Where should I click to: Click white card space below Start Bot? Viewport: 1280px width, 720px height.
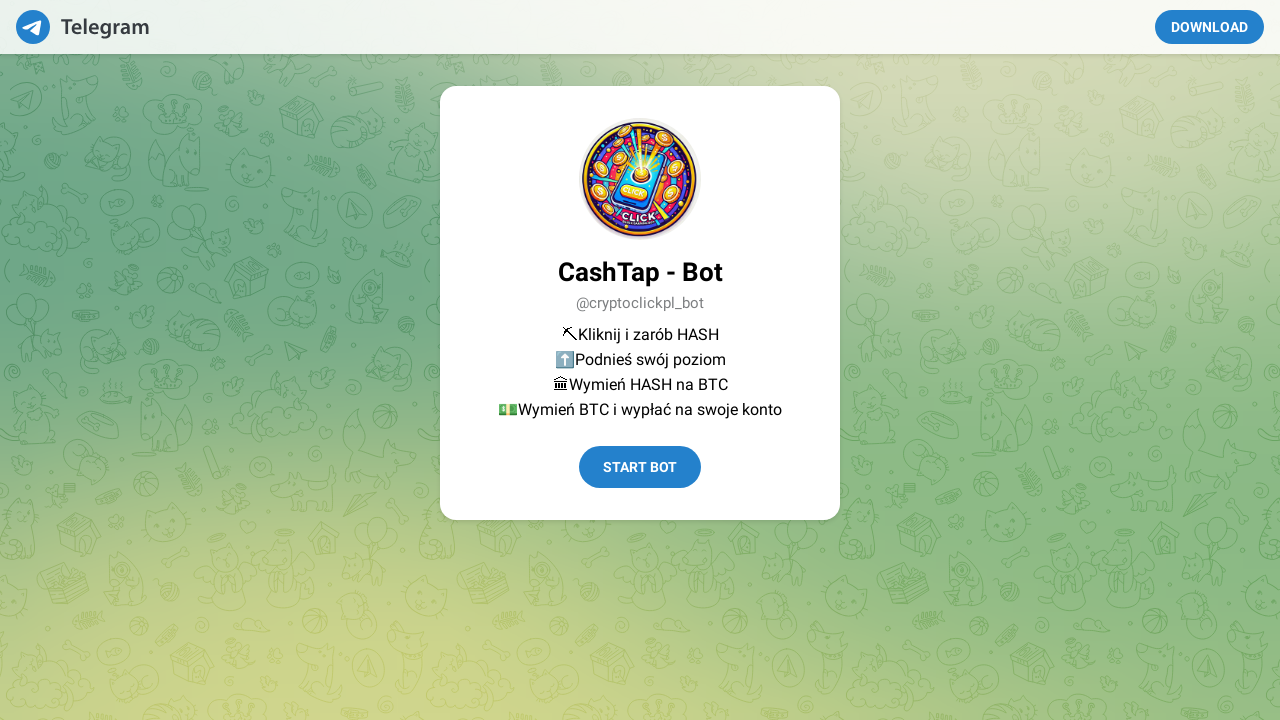point(640,504)
